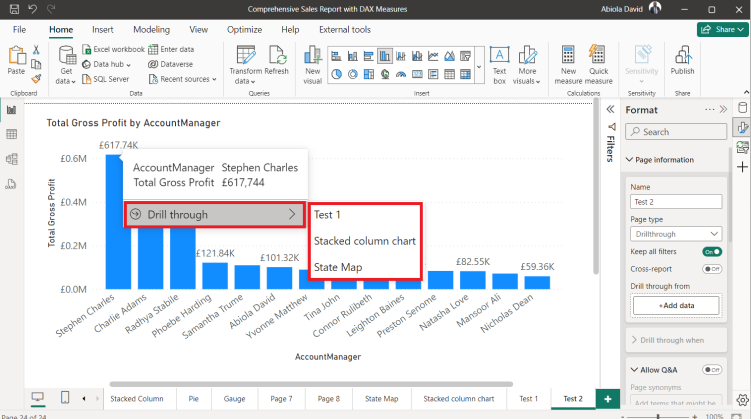
Task: Toggle Cross-report switch
Action: [x=712, y=269]
